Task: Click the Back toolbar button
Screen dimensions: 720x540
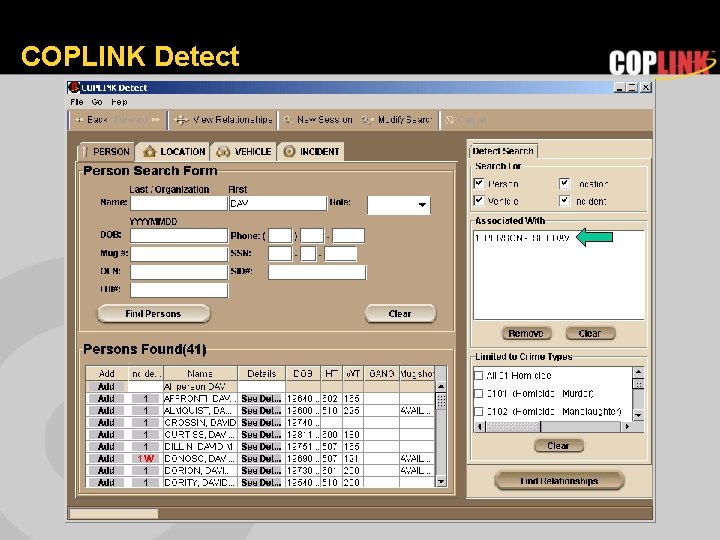Action: (92, 120)
